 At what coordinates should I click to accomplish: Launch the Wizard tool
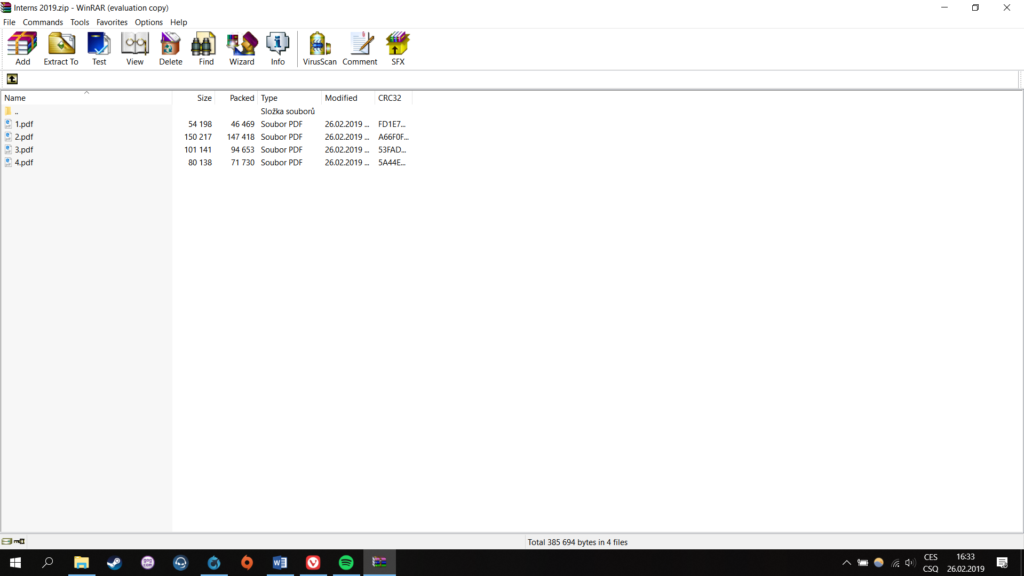242,49
